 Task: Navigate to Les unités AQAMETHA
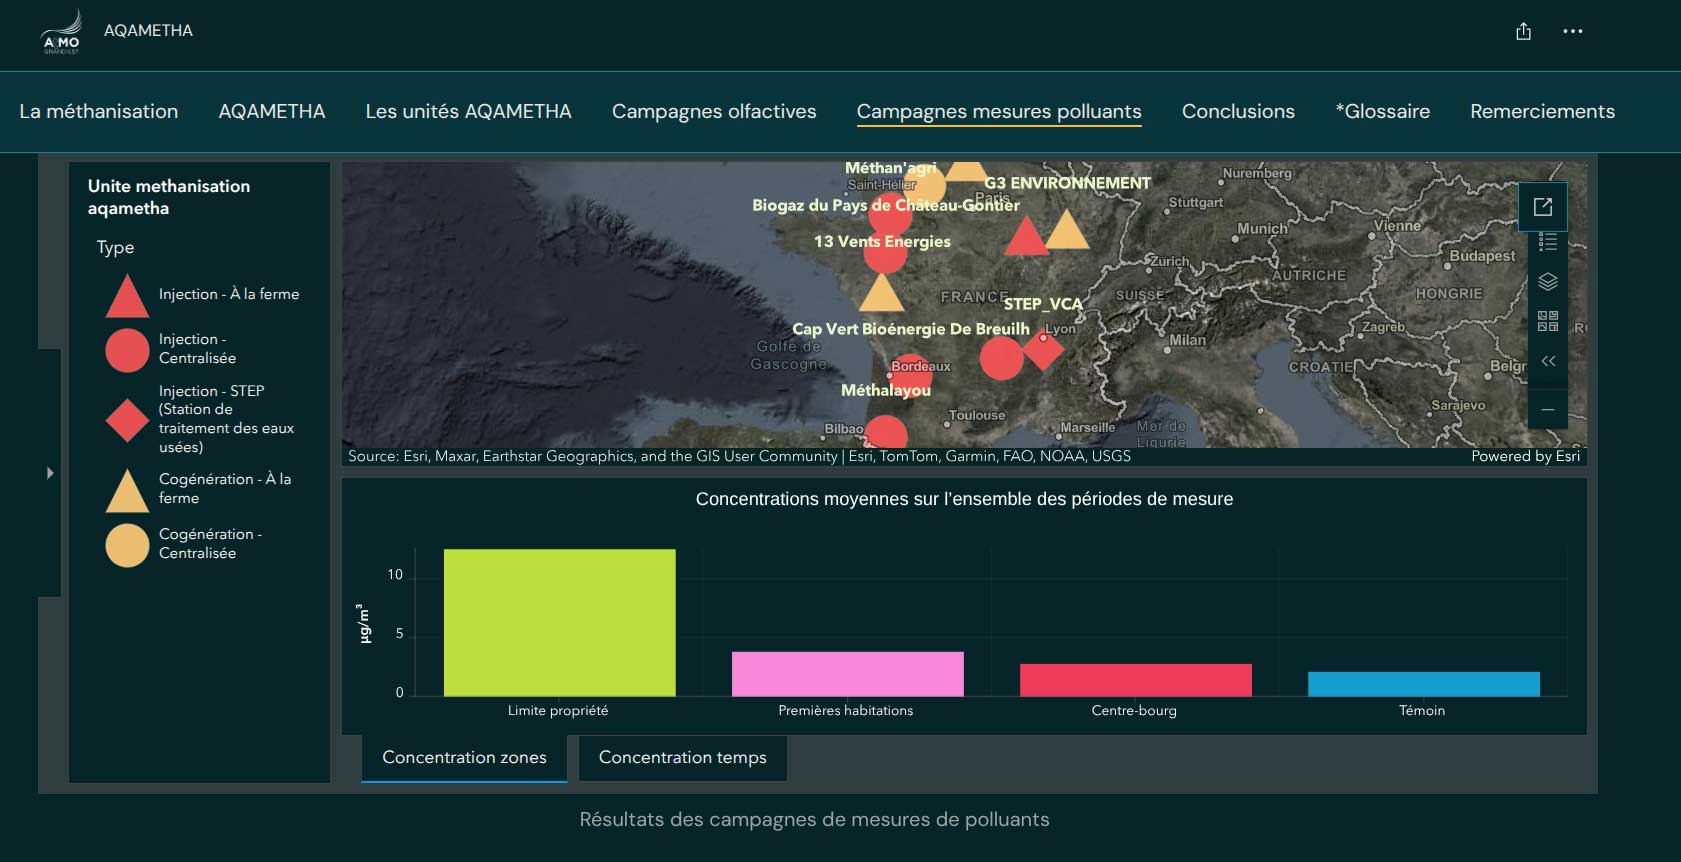468,112
